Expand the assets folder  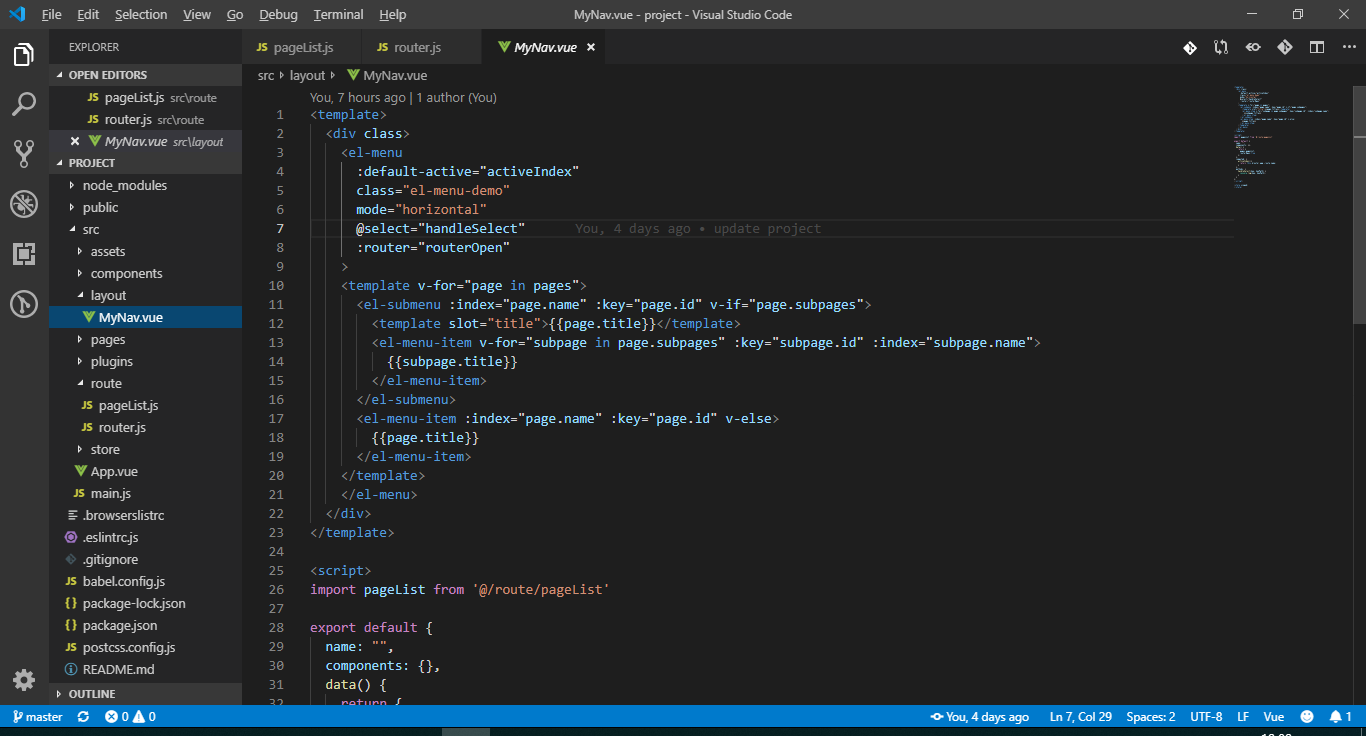tap(80, 251)
